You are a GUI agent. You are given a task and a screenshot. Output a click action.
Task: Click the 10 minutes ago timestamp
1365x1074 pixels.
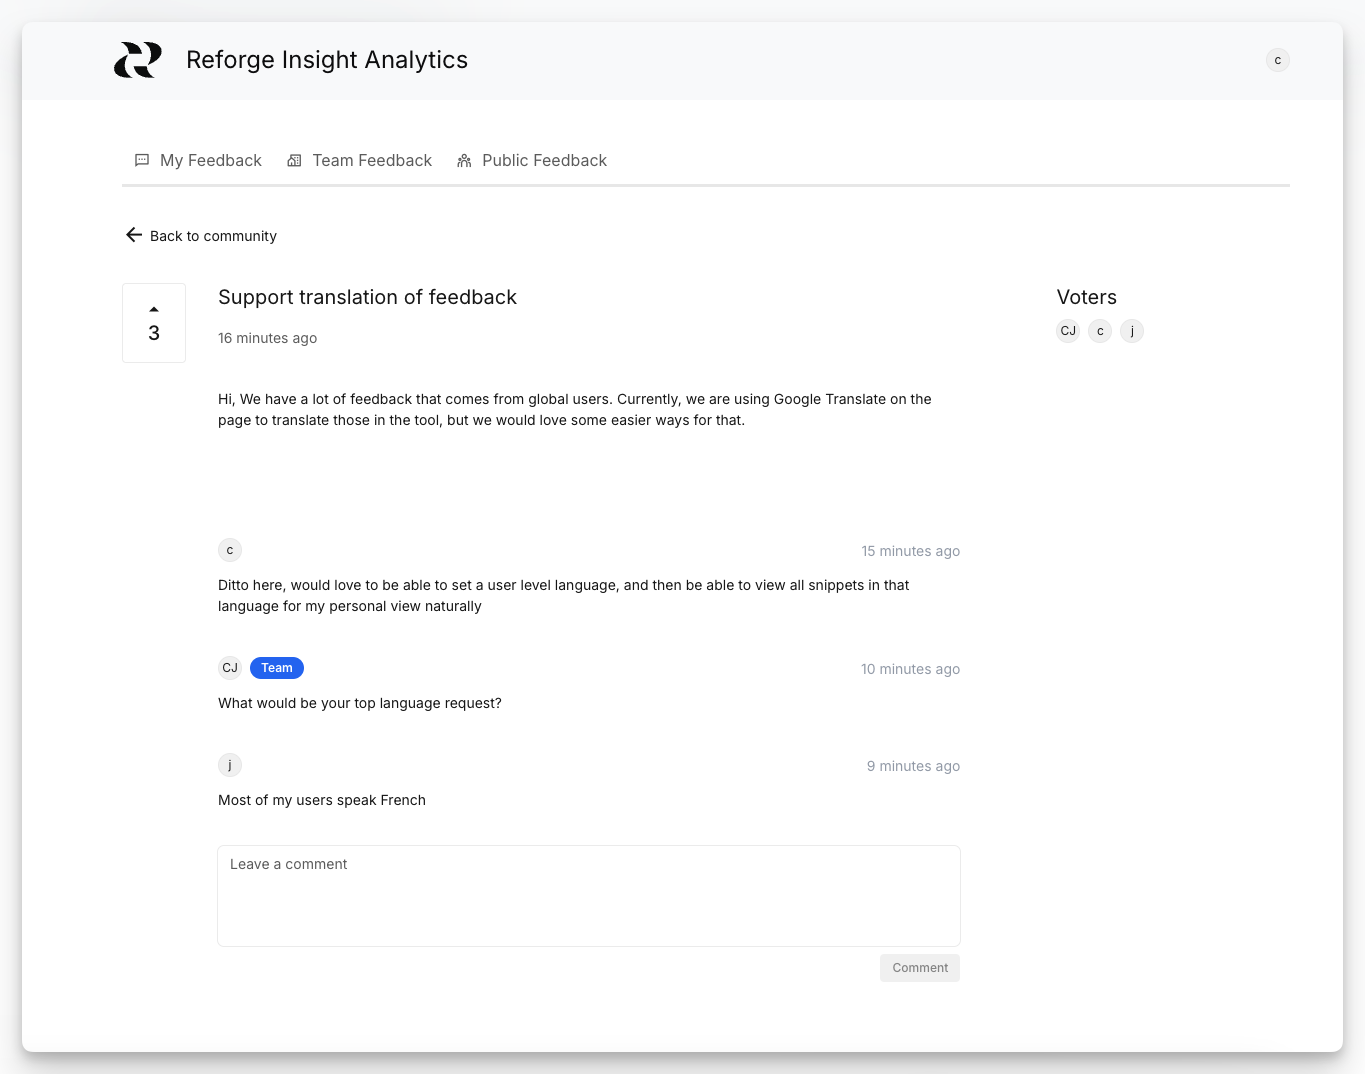pos(911,669)
